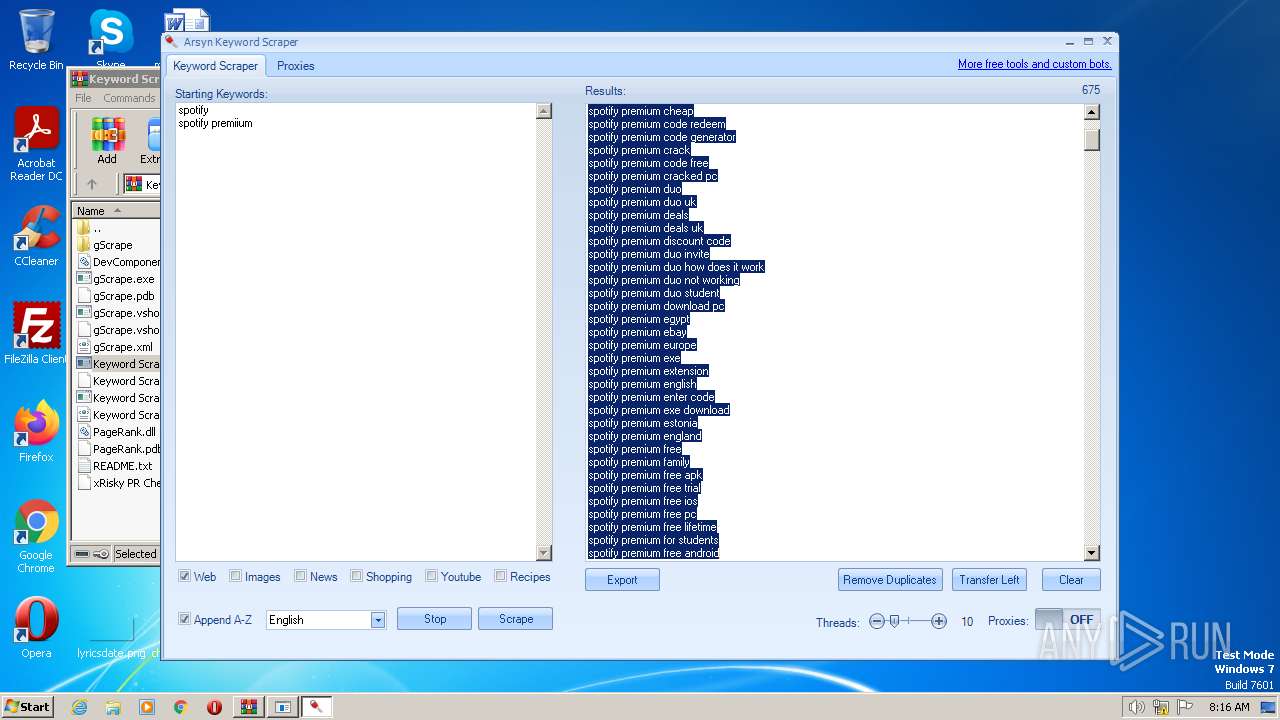Open lyricsdate.png file on desktop

coord(111,636)
